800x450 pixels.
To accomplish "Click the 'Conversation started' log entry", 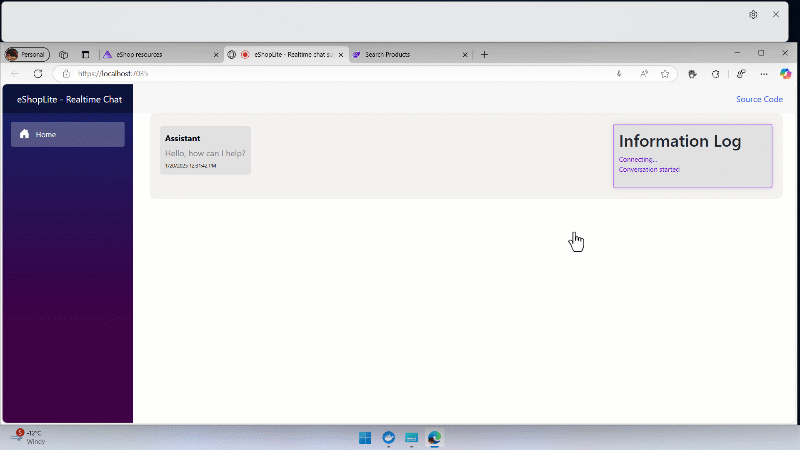I will coord(649,169).
